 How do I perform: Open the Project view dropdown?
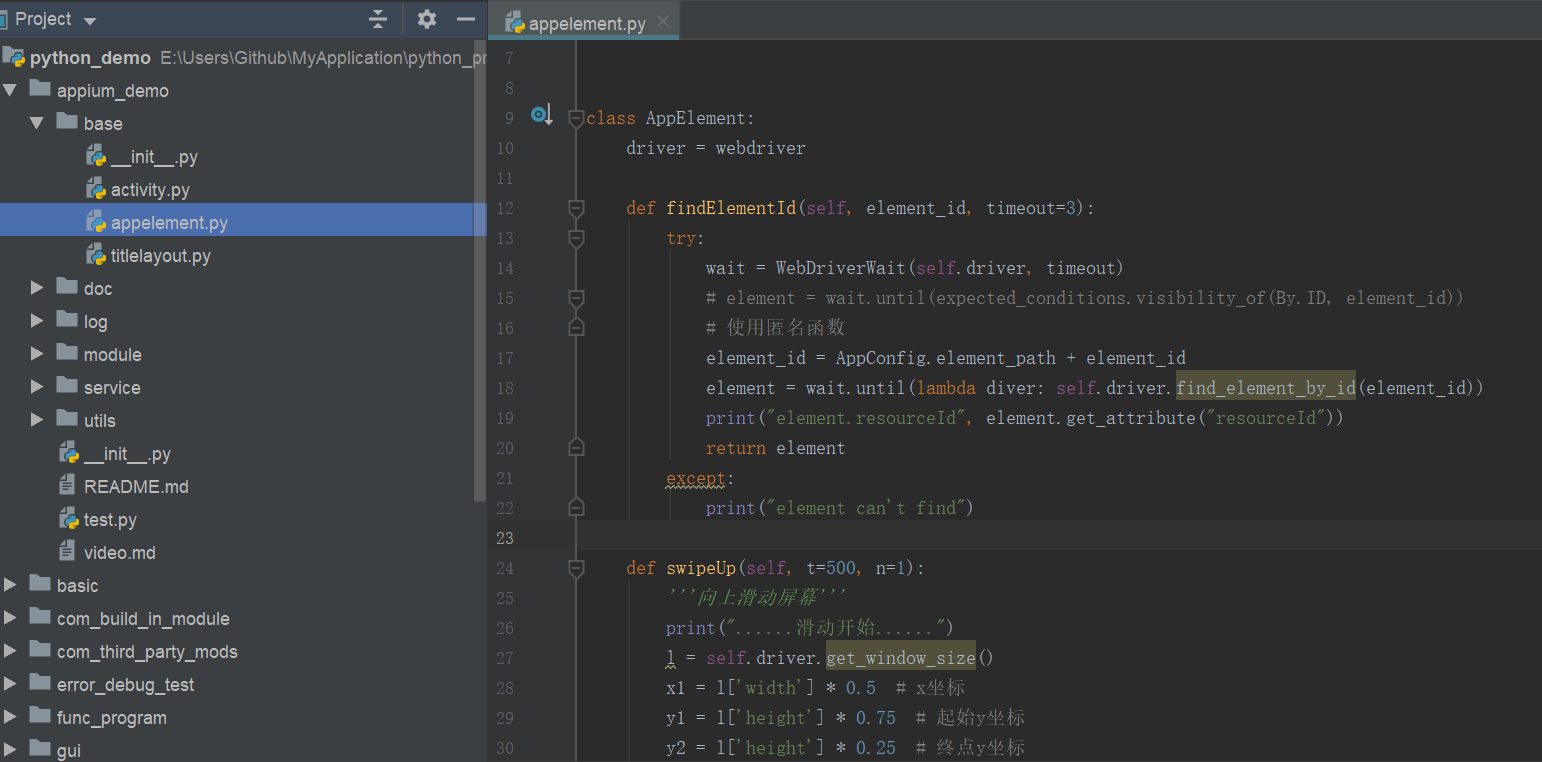[x=90, y=21]
